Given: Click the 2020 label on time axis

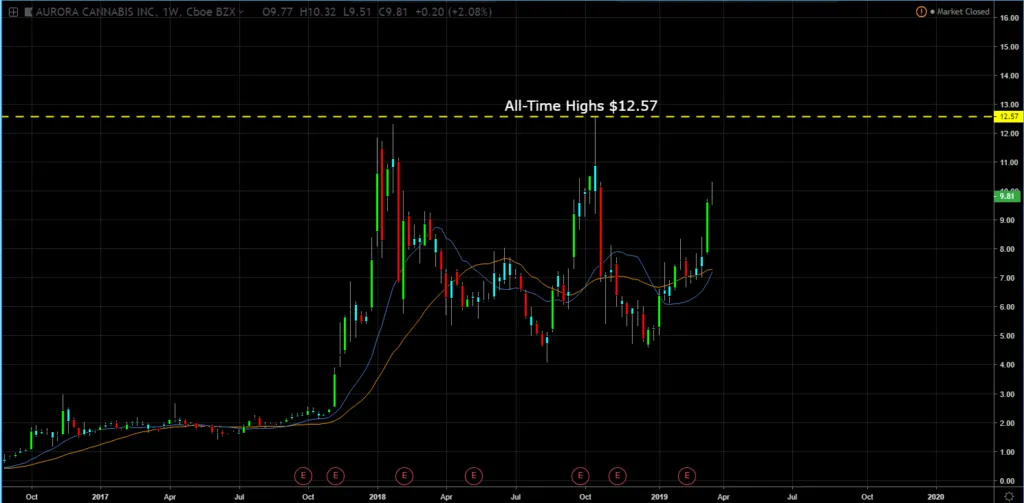Looking at the screenshot, I should 936,496.
